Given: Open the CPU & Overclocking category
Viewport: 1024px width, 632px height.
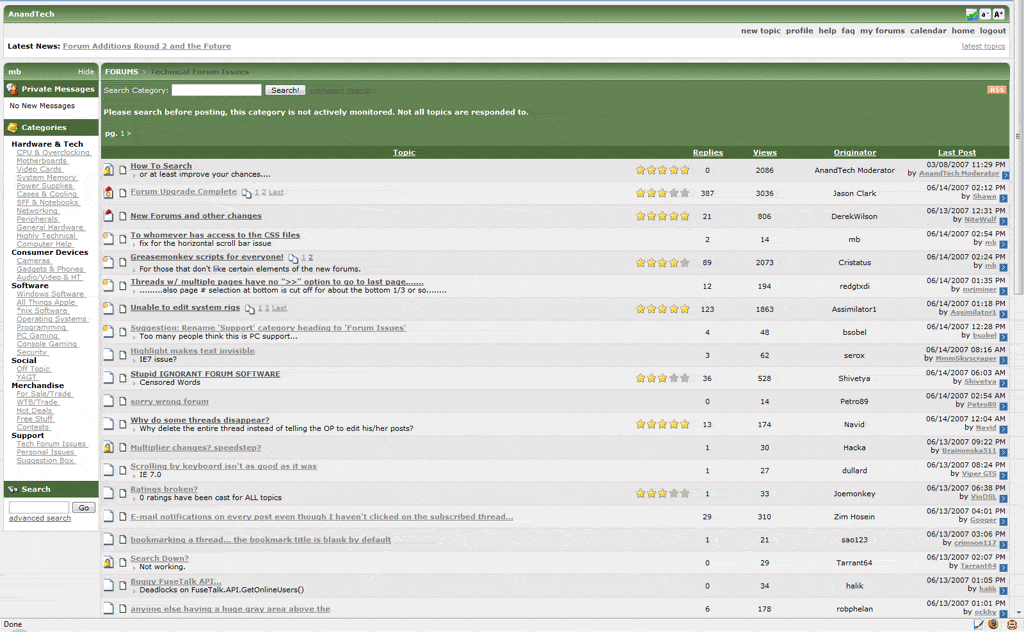Looking at the screenshot, I should point(54,153).
